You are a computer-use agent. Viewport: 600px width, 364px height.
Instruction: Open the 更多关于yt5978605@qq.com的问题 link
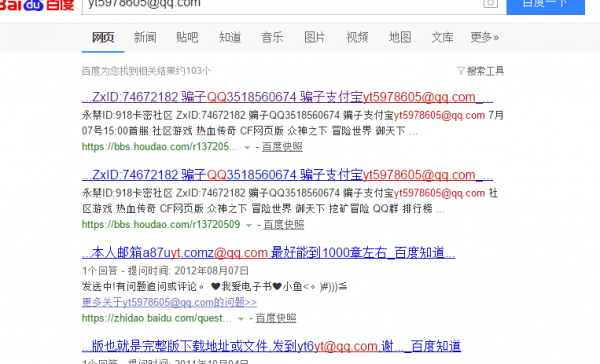pyautogui.click(x=169, y=302)
